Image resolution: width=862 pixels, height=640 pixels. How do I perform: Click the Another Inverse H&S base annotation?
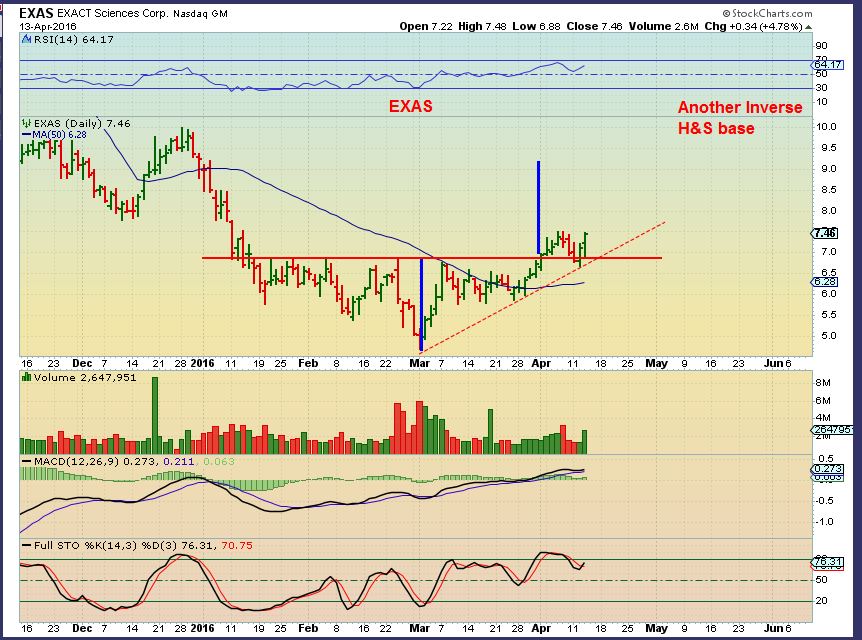tap(740, 118)
